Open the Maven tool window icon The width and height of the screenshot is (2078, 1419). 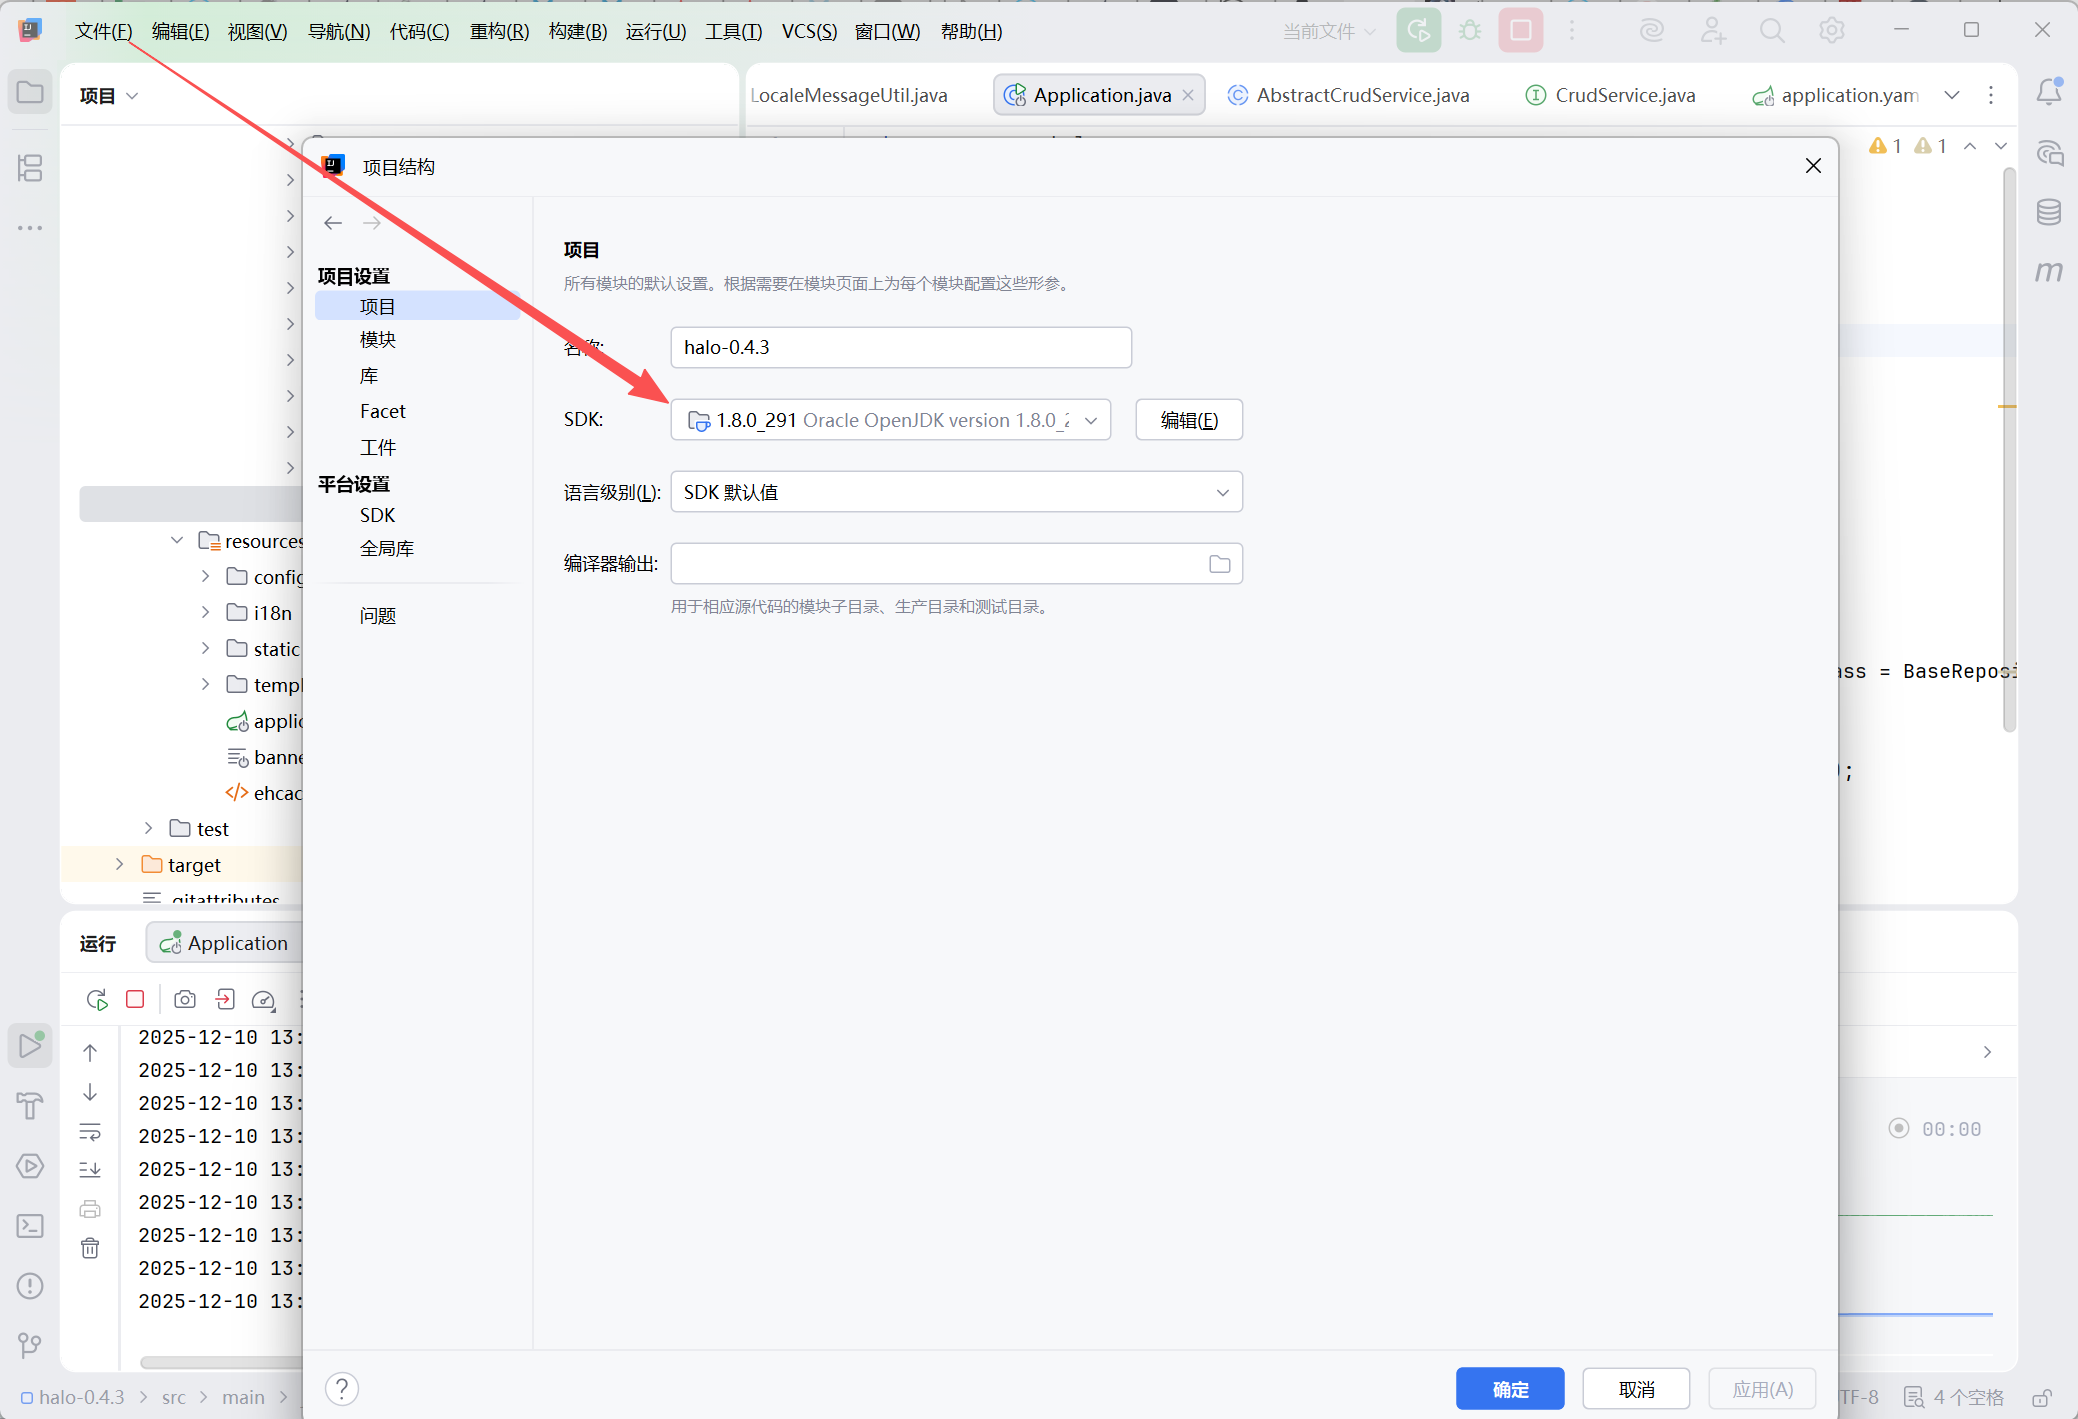tap(2048, 271)
